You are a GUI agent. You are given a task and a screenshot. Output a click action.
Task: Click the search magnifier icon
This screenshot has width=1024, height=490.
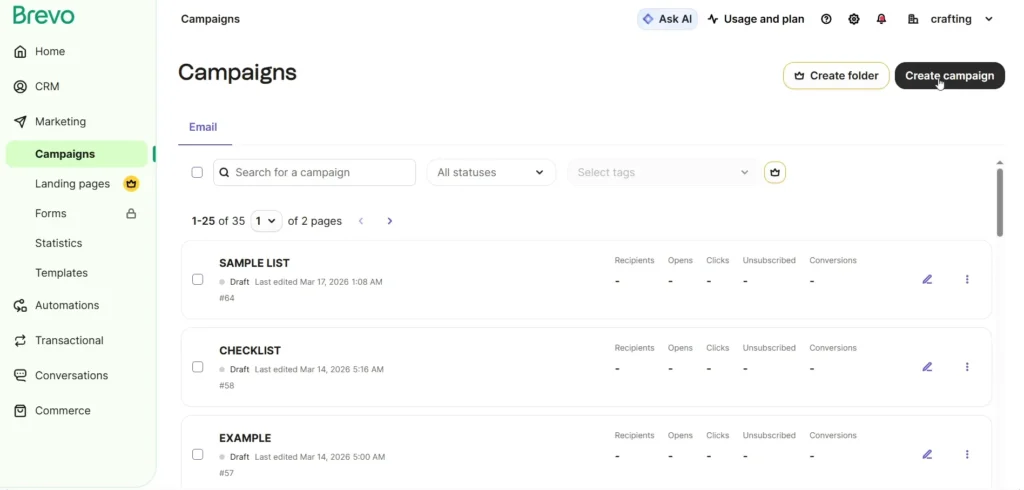(224, 172)
